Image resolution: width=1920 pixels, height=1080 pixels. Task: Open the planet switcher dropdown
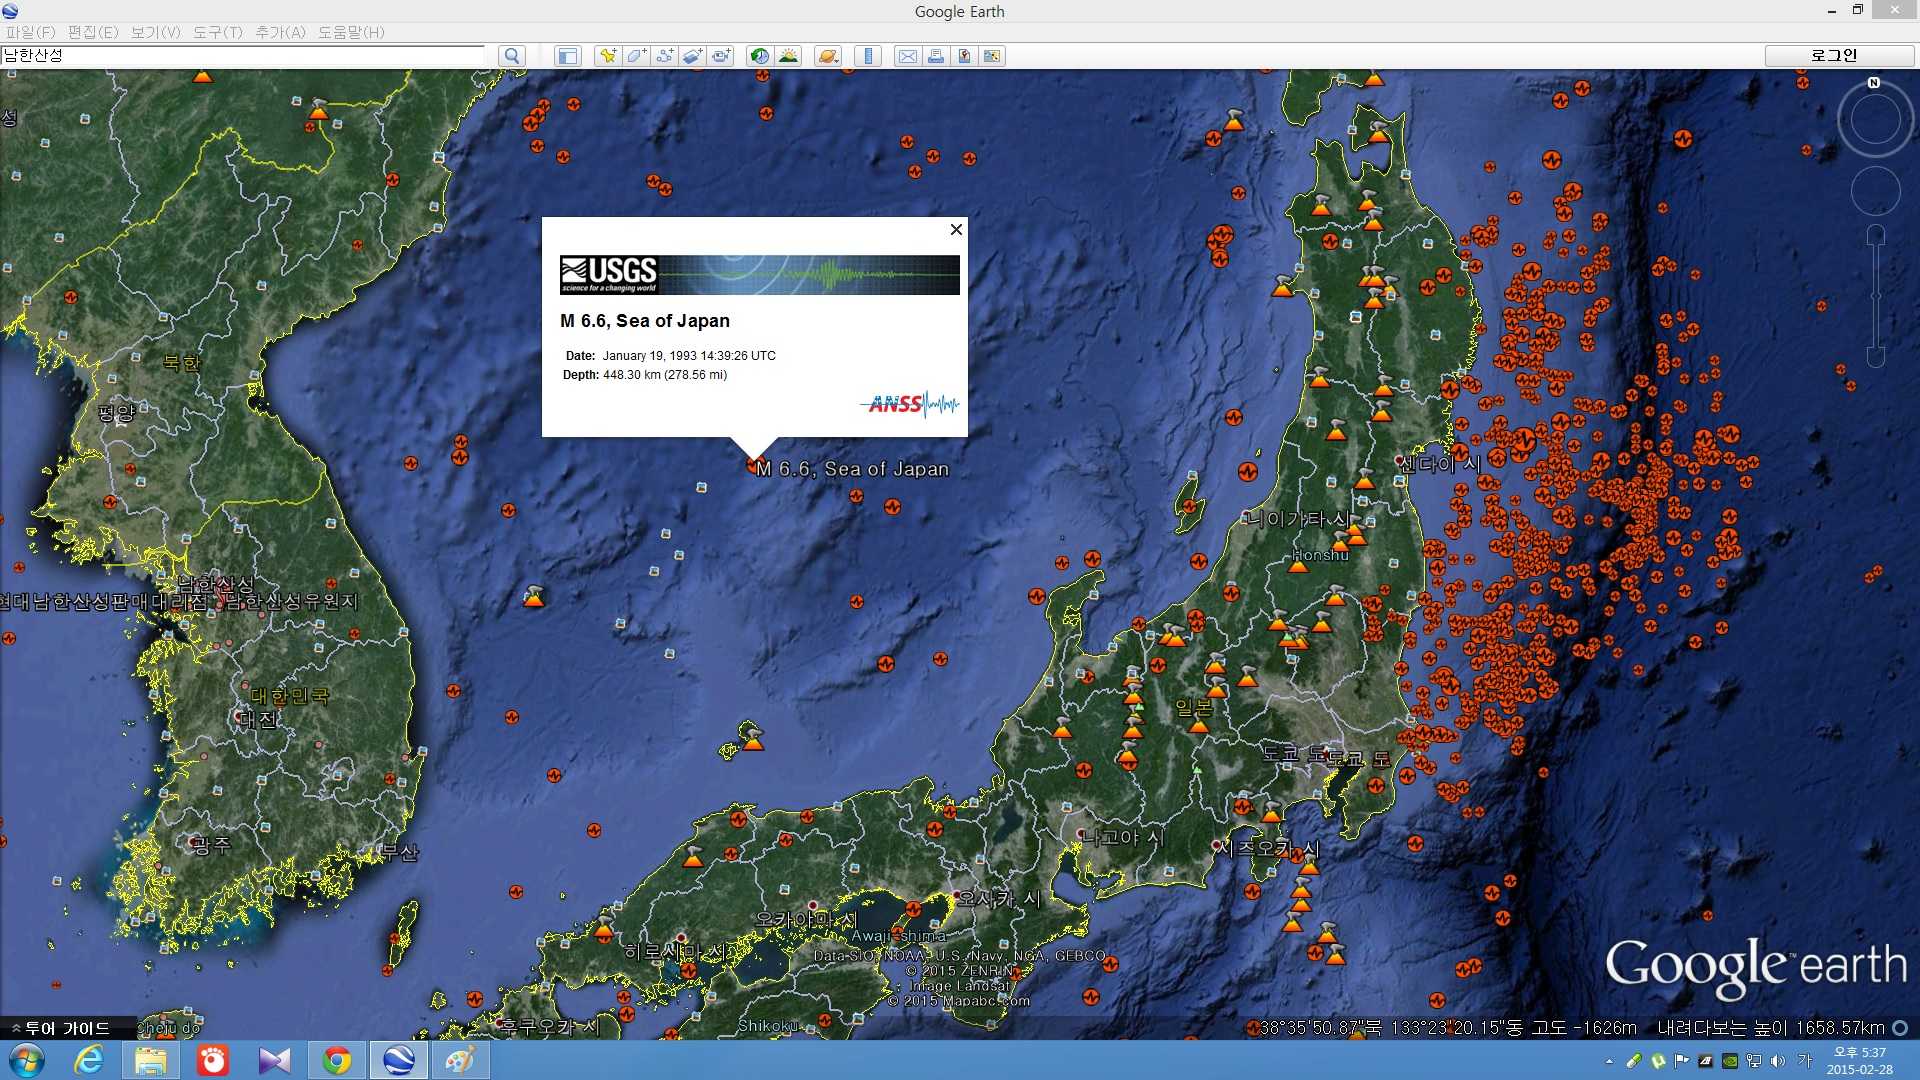coord(828,56)
